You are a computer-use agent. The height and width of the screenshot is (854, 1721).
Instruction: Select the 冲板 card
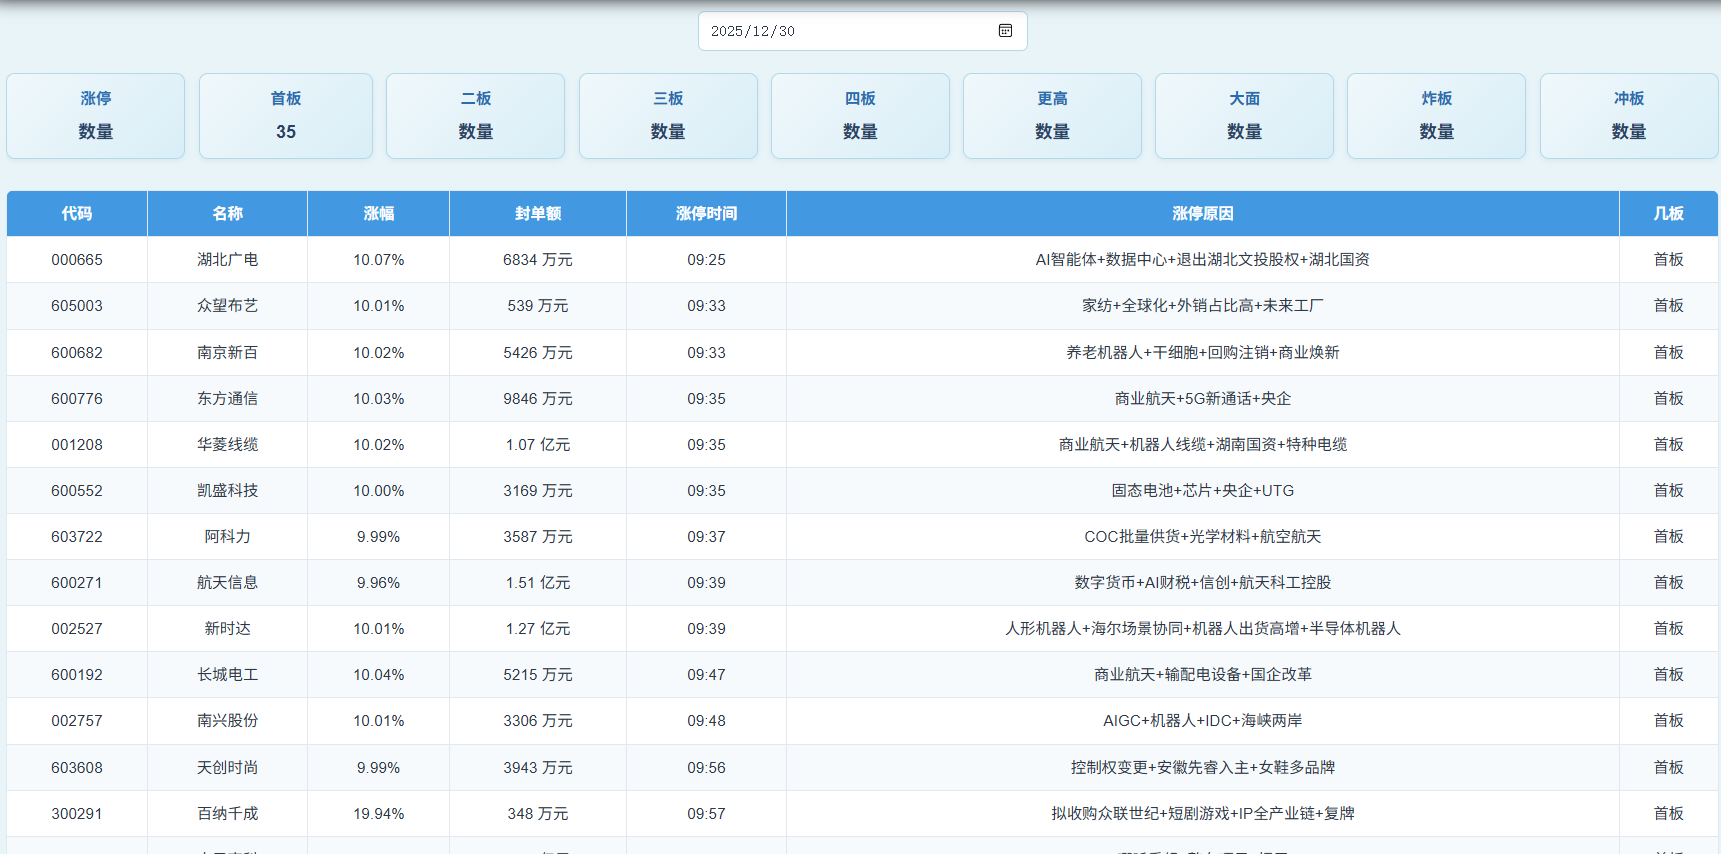click(1628, 116)
